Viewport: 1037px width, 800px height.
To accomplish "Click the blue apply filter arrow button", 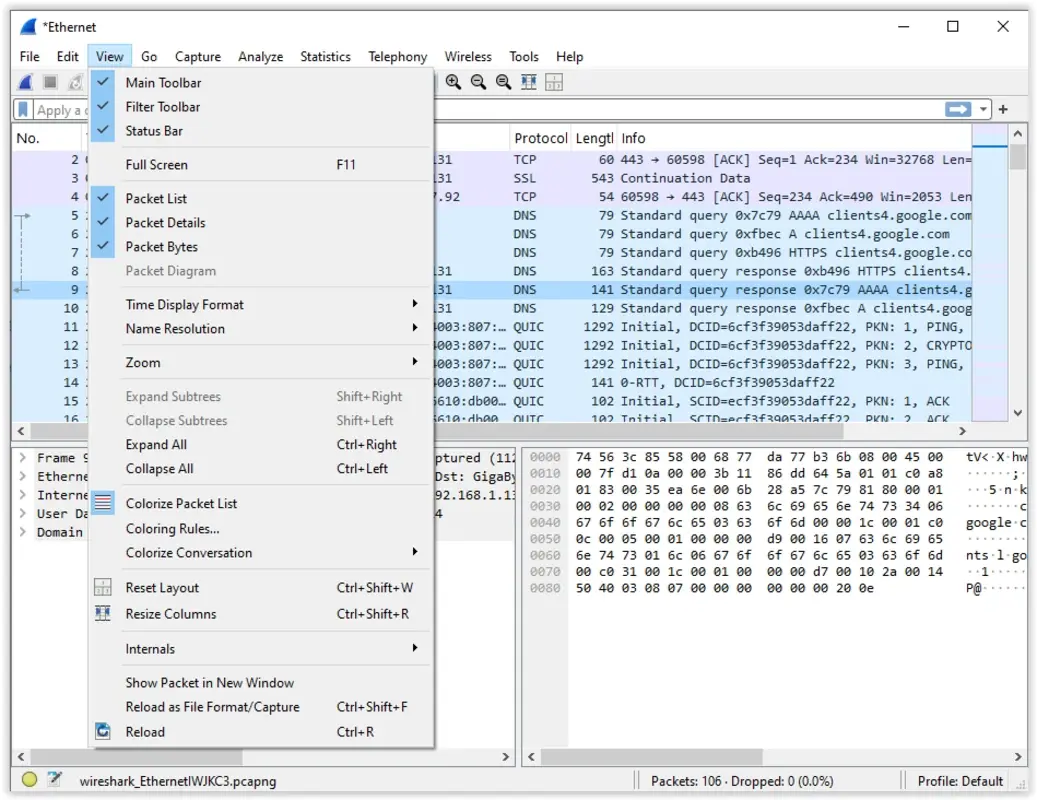I will tap(959, 110).
